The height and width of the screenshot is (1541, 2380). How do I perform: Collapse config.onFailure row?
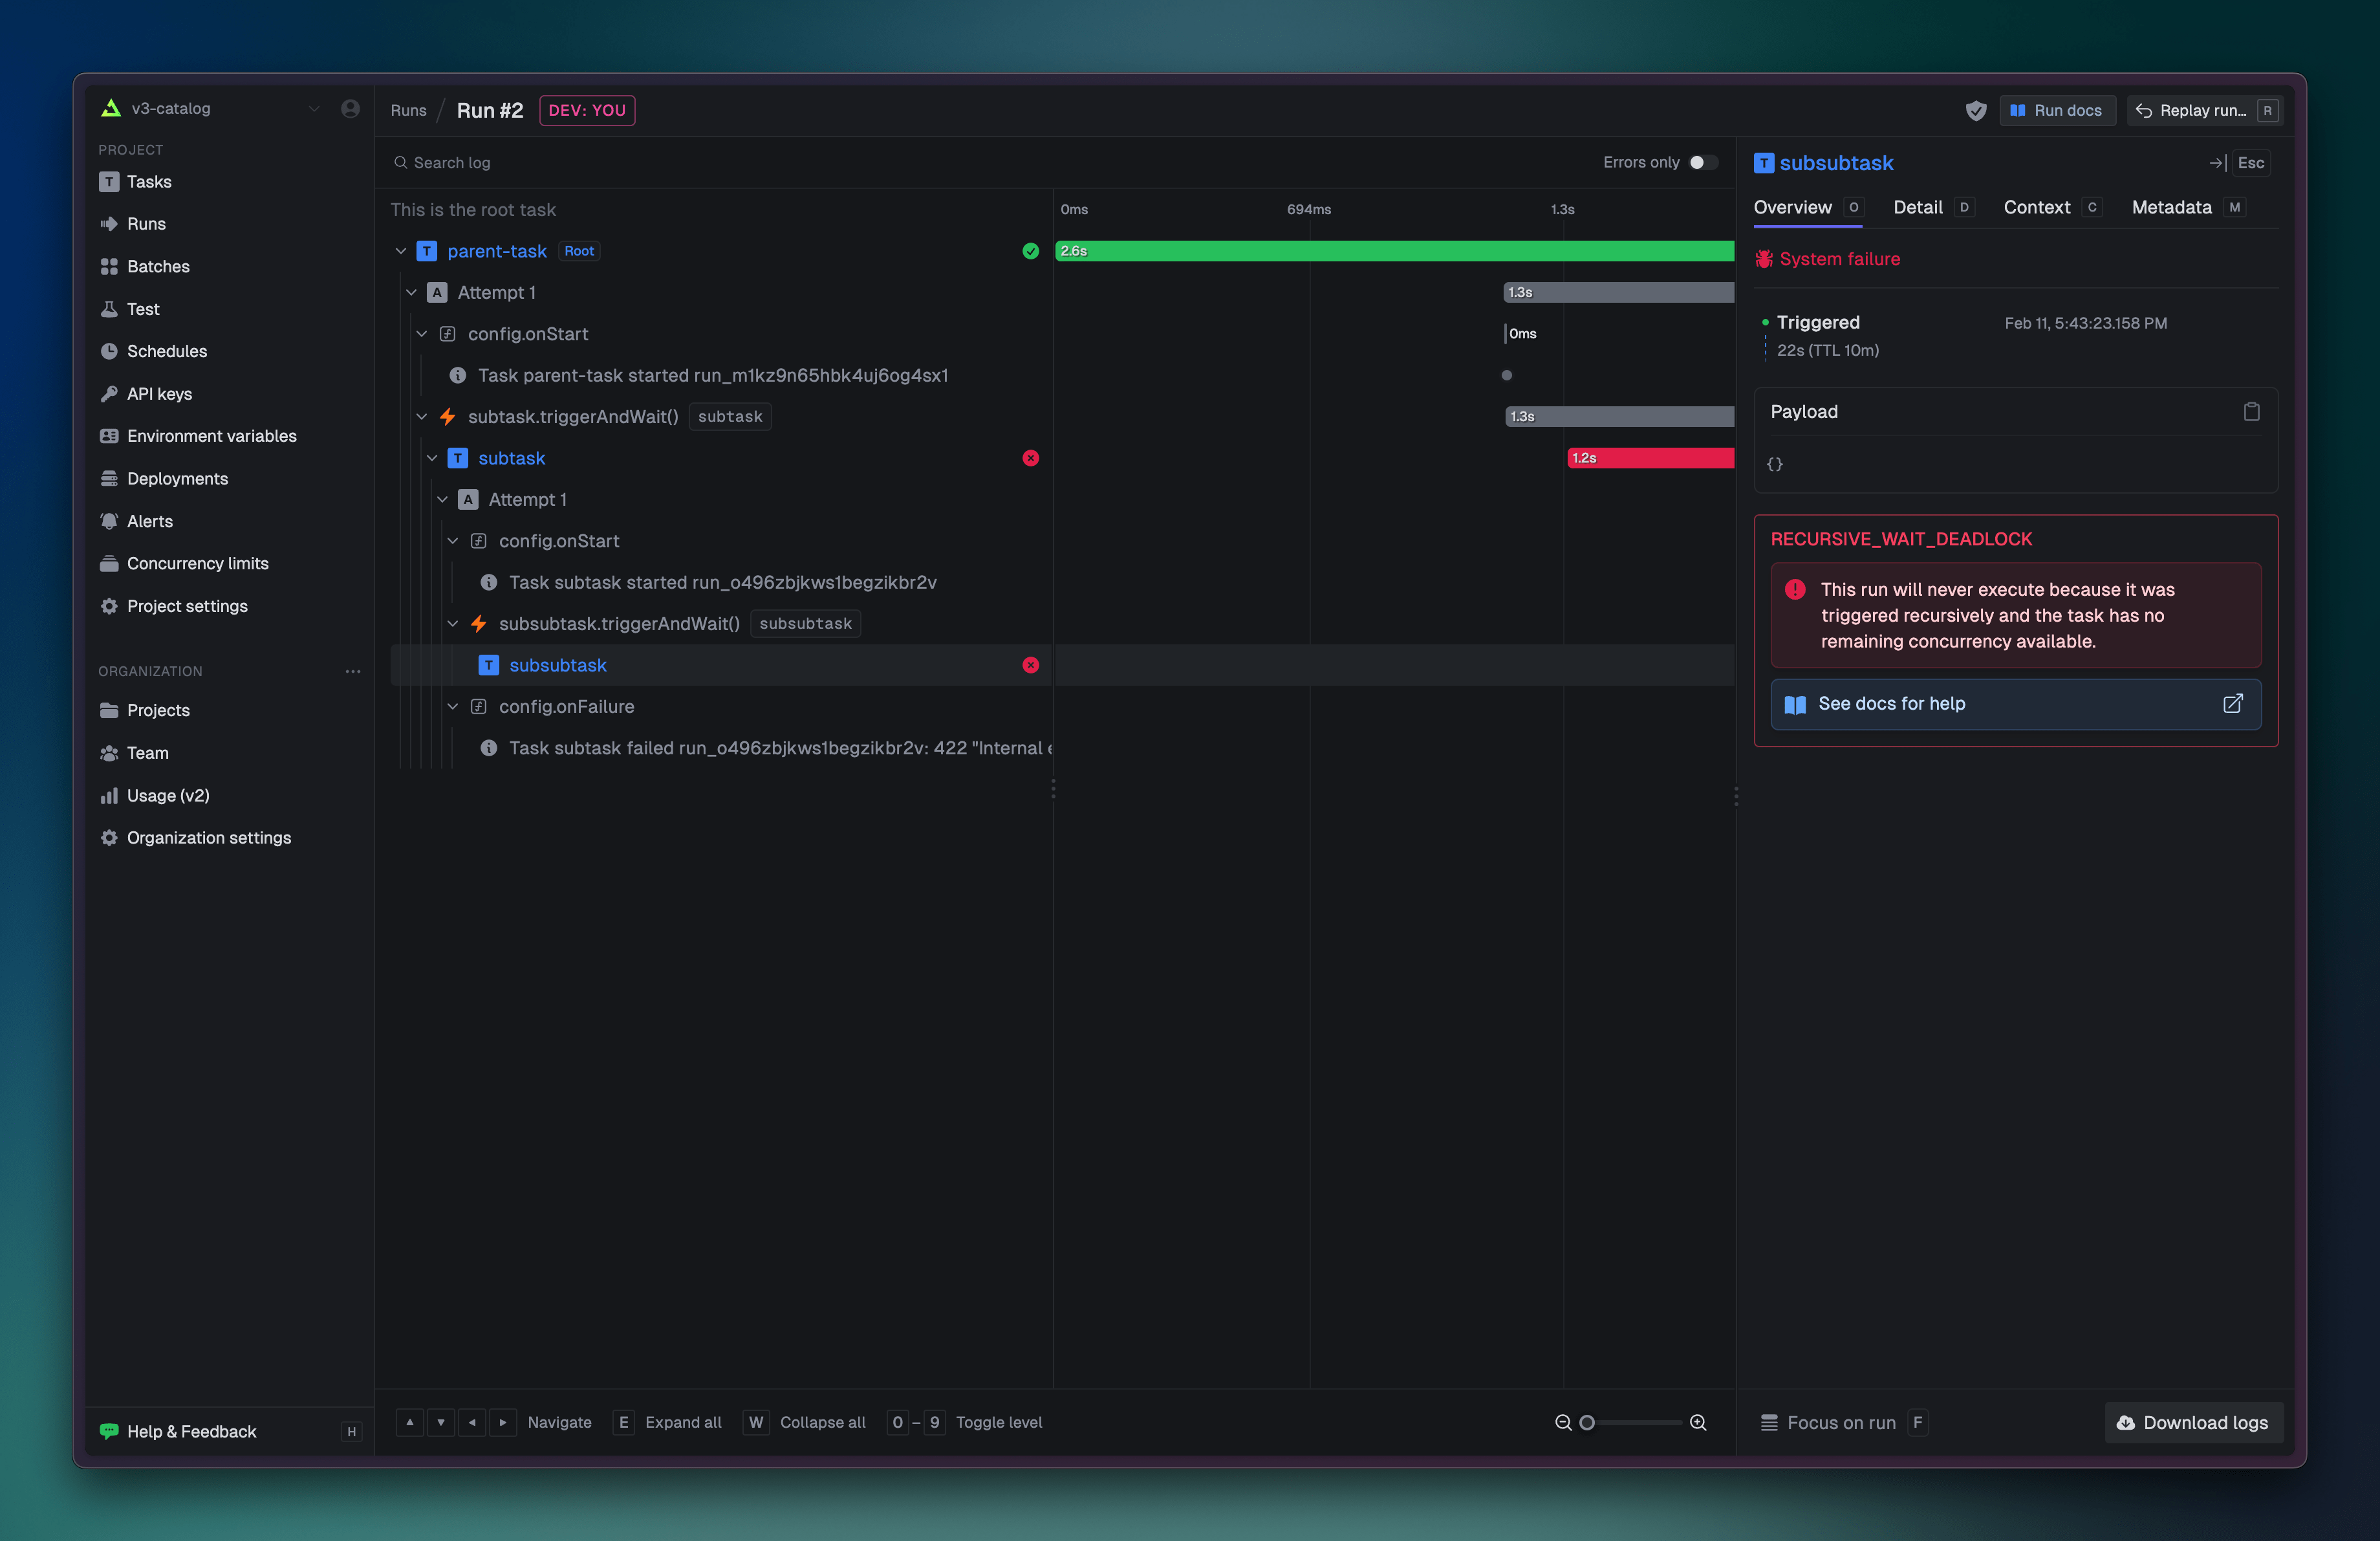coord(453,707)
